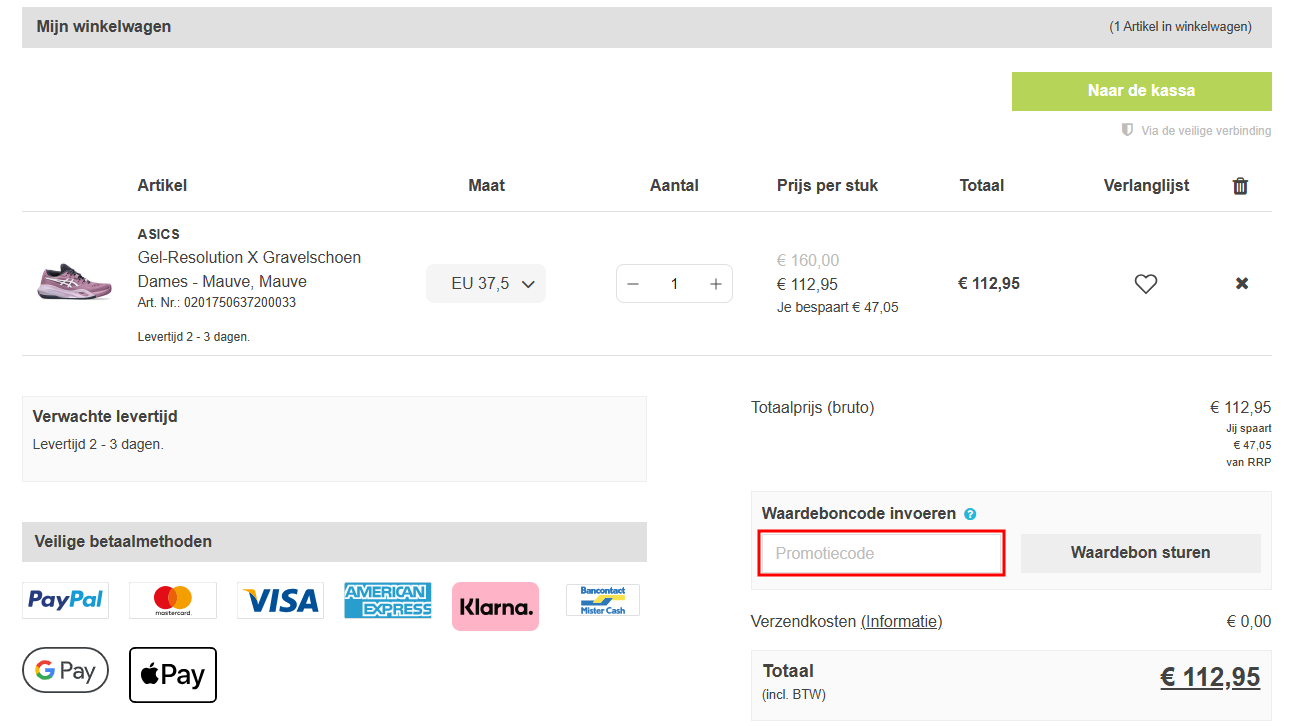Viewport: 1294px width, 726px height.
Task: Open the Verzendkosten Informatie link
Action: point(902,622)
